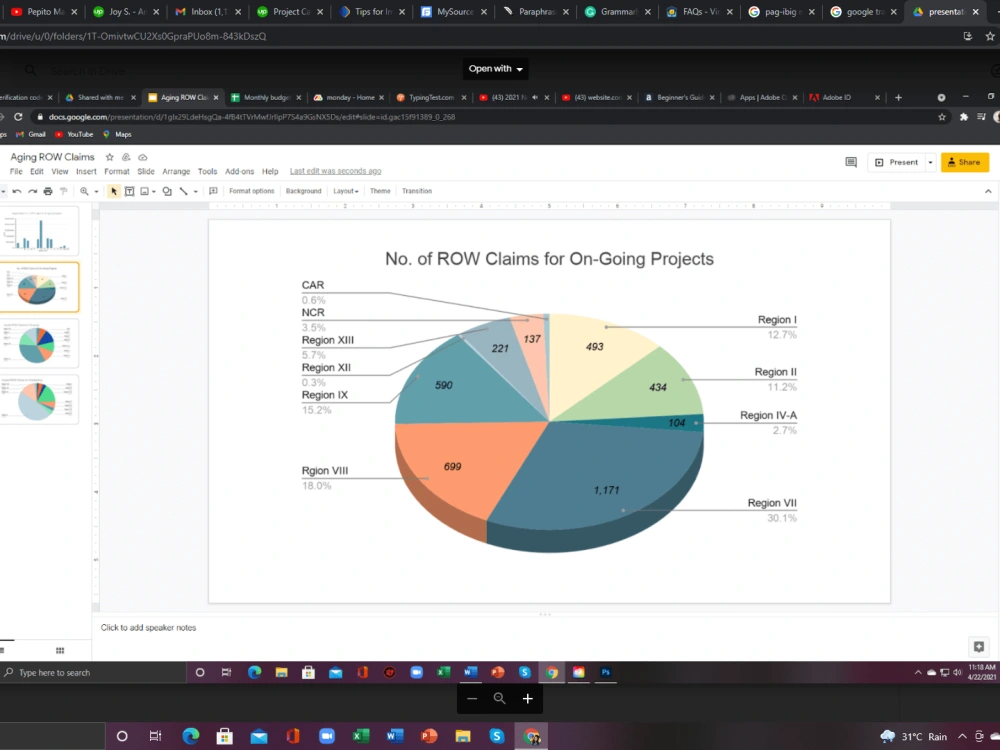Open the Present options dropdown arrow
Image resolution: width=1000 pixels, height=750 pixels.
click(x=930, y=163)
